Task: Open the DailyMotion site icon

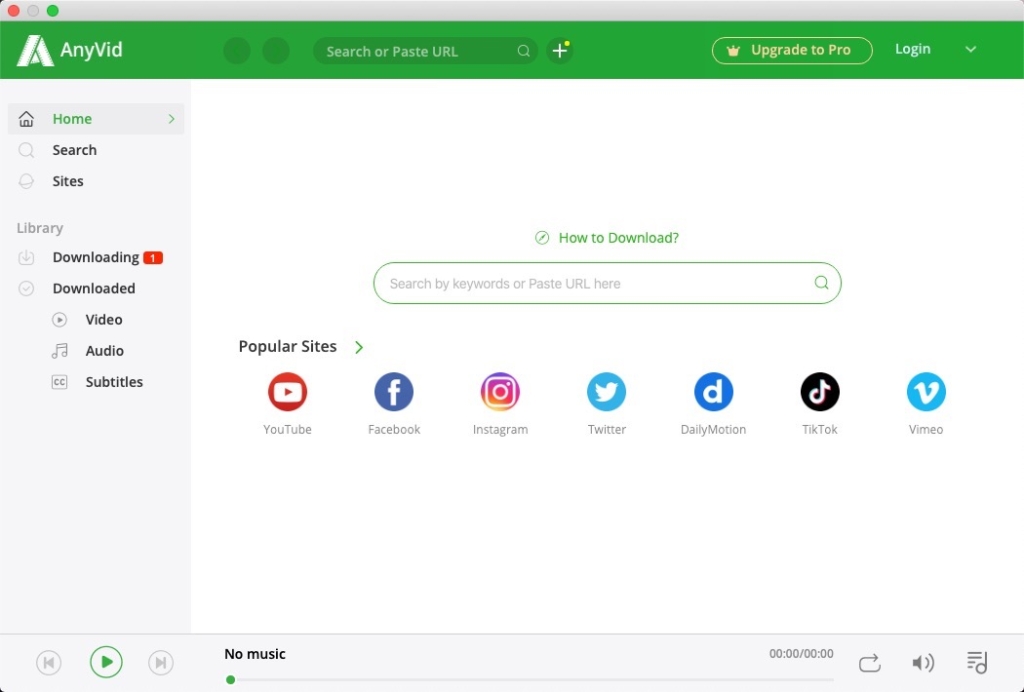Action: 713,392
